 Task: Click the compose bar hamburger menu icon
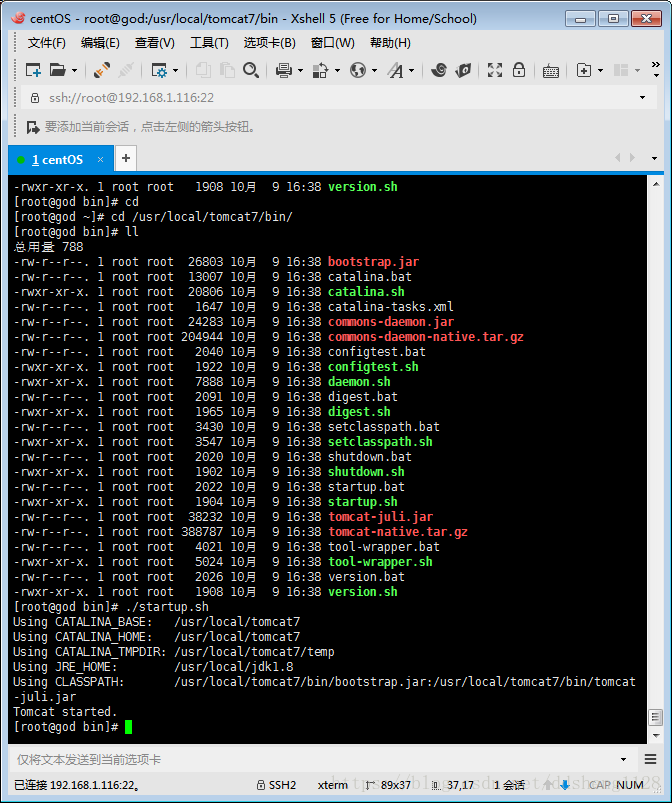[650, 759]
